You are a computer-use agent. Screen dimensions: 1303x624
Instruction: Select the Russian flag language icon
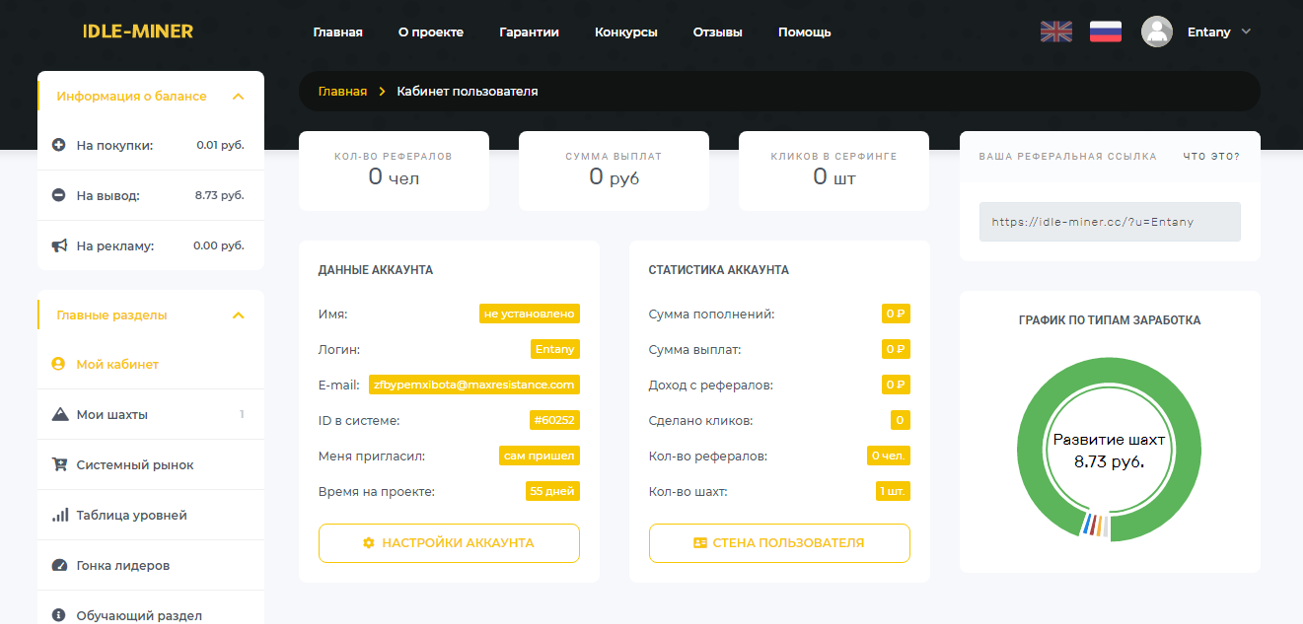[x=1105, y=31]
